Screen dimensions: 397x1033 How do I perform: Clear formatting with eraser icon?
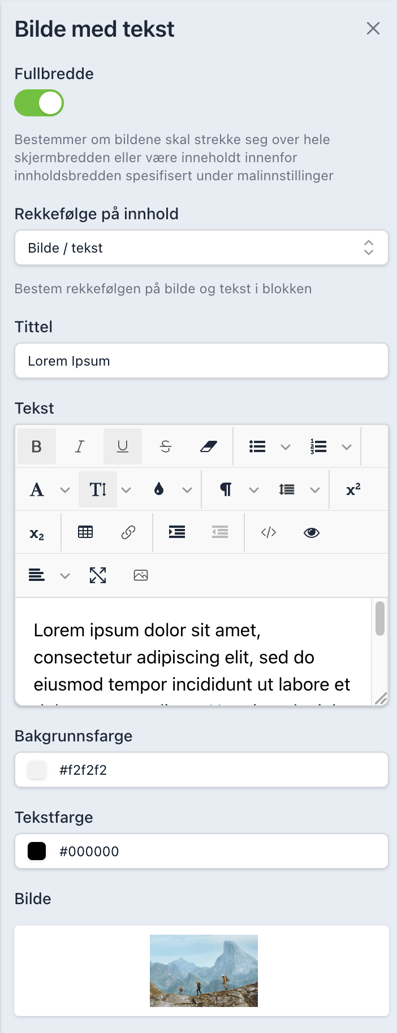209,447
